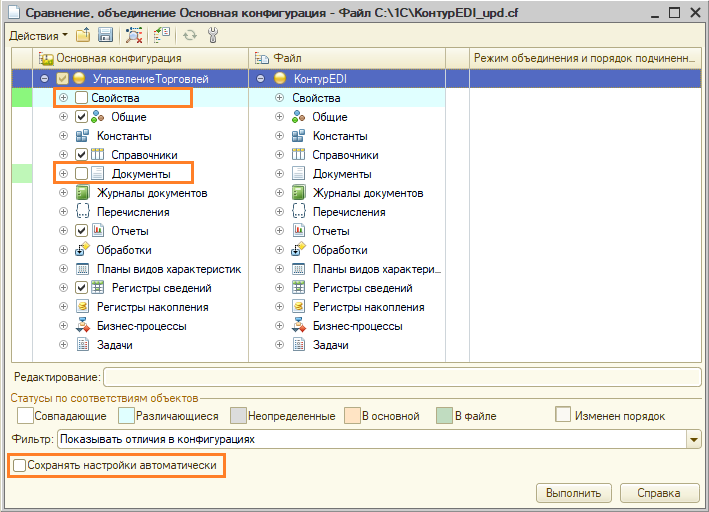The image size is (709, 512).
Task: Click the Журналы документов icon in main configuration
Action: coord(82,193)
